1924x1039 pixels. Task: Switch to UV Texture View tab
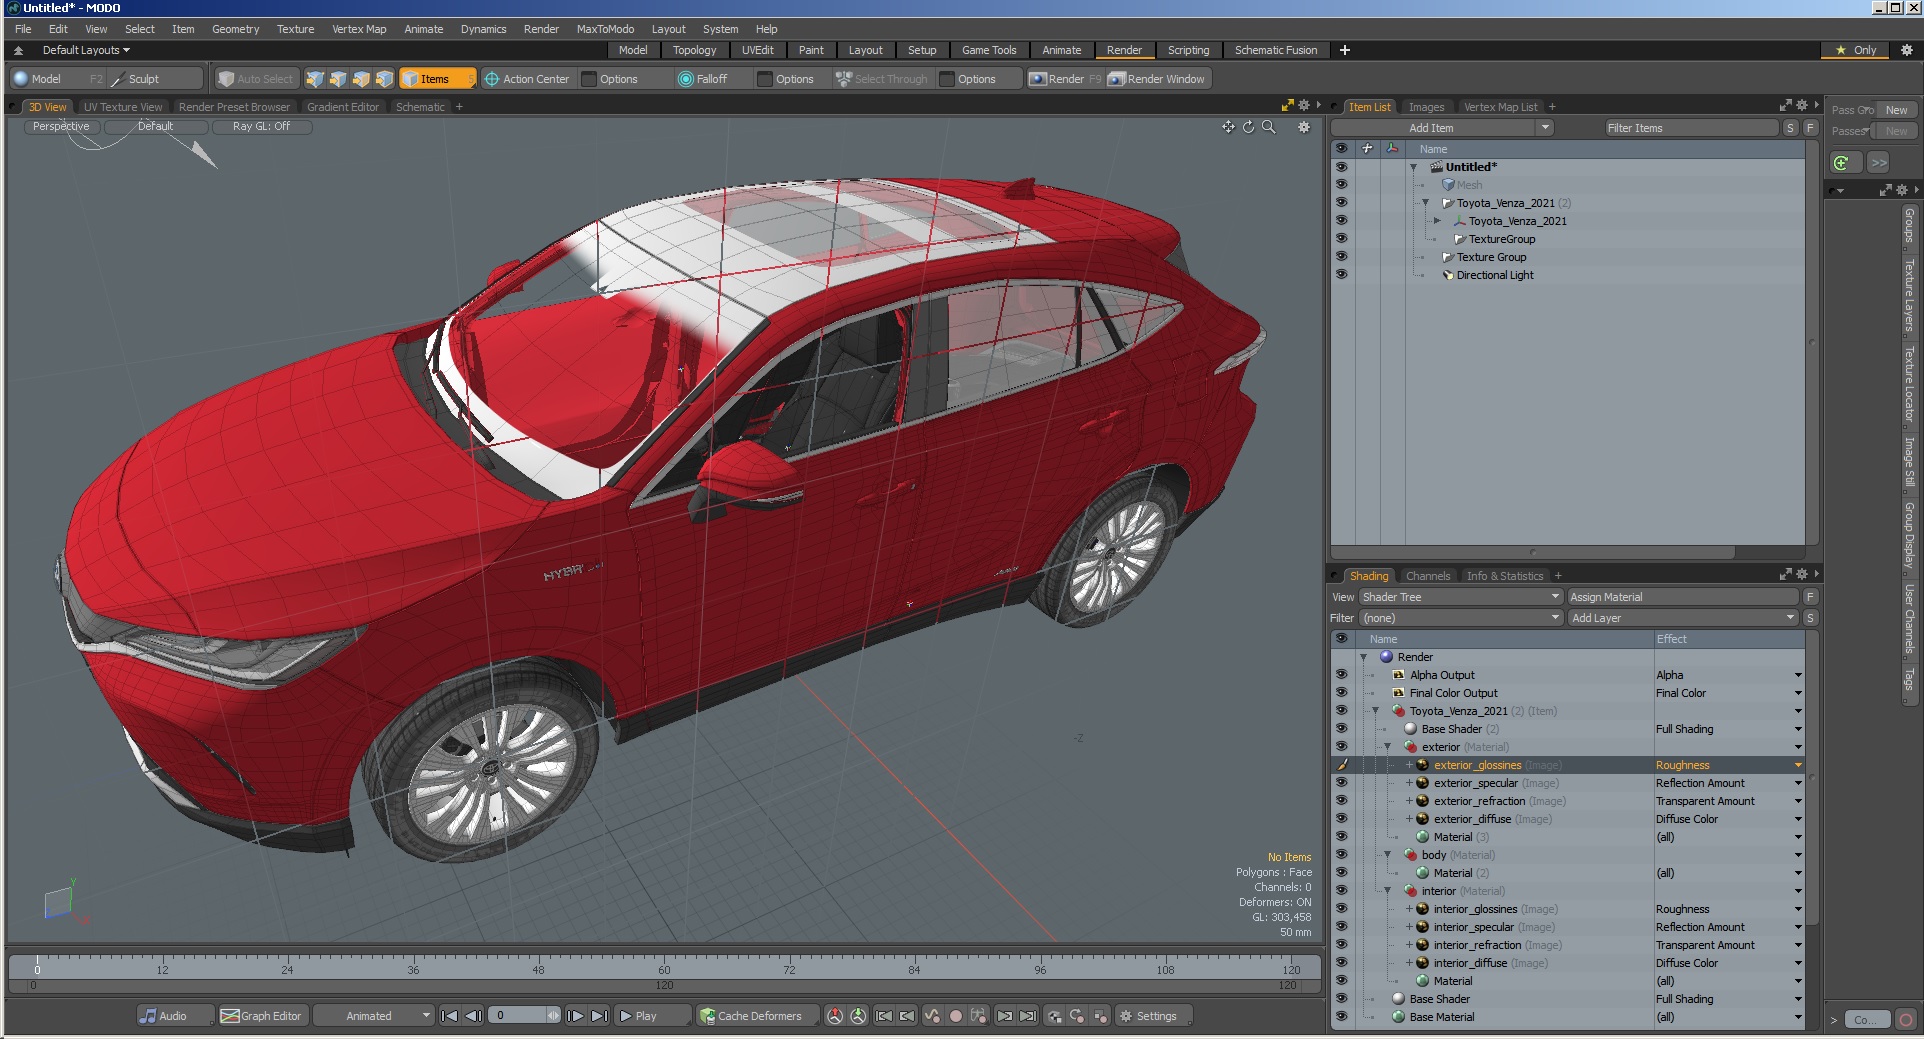tap(123, 107)
